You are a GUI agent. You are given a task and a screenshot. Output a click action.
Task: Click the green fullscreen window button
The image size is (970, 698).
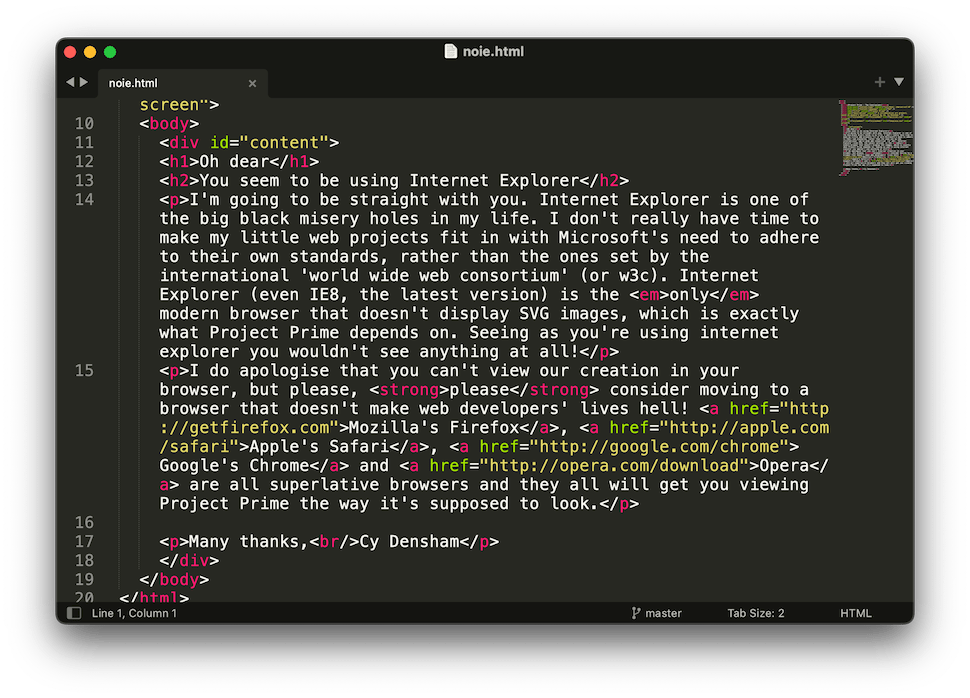pos(110,52)
